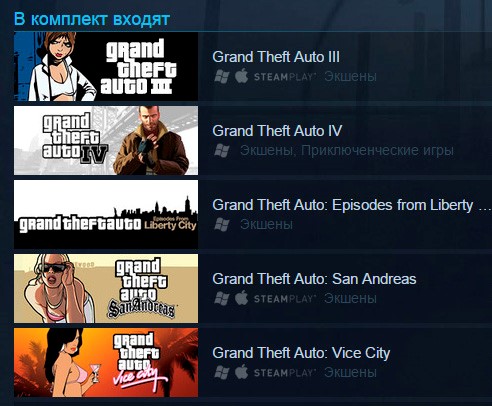Open the Grand Theft Auto III title link
Screen dimensions: 492x406
[x=276, y=57]
